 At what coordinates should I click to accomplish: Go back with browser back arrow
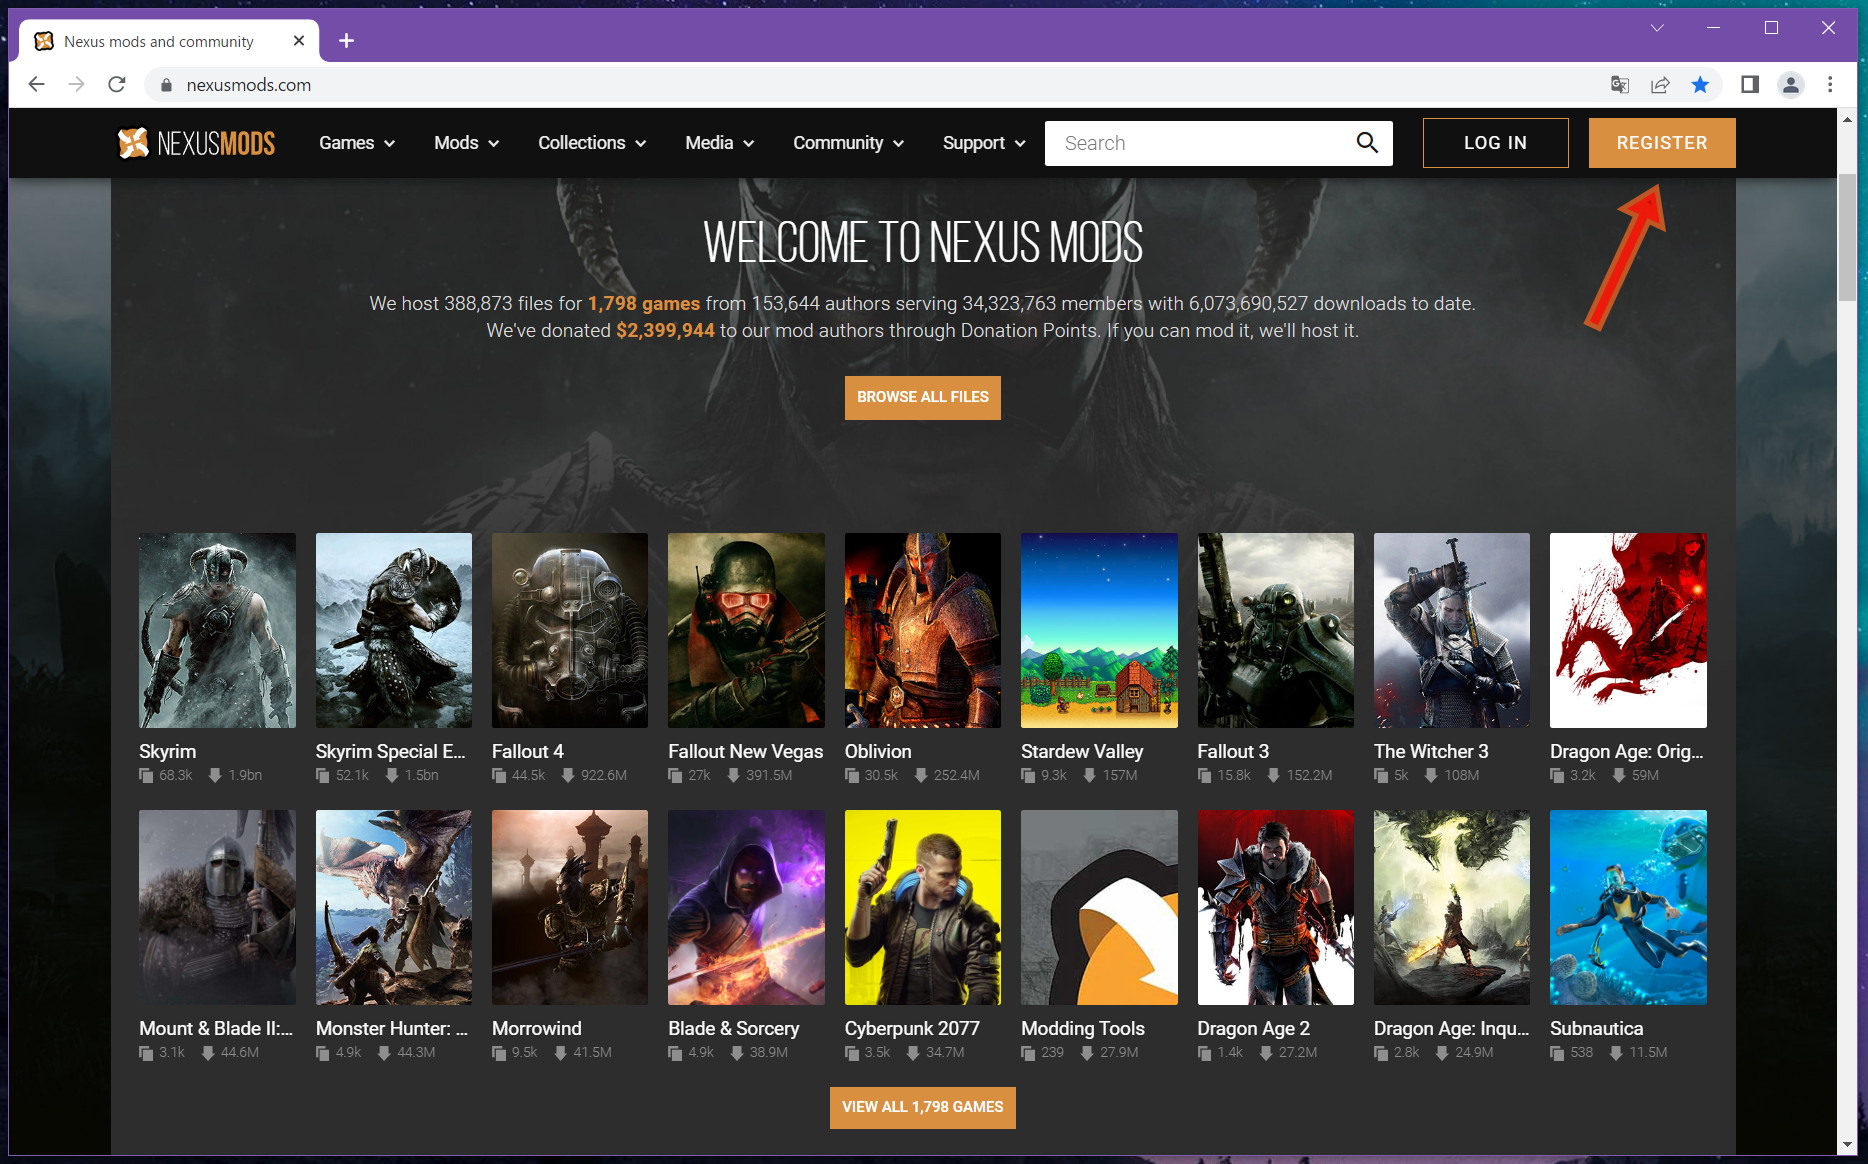[36, 85]
